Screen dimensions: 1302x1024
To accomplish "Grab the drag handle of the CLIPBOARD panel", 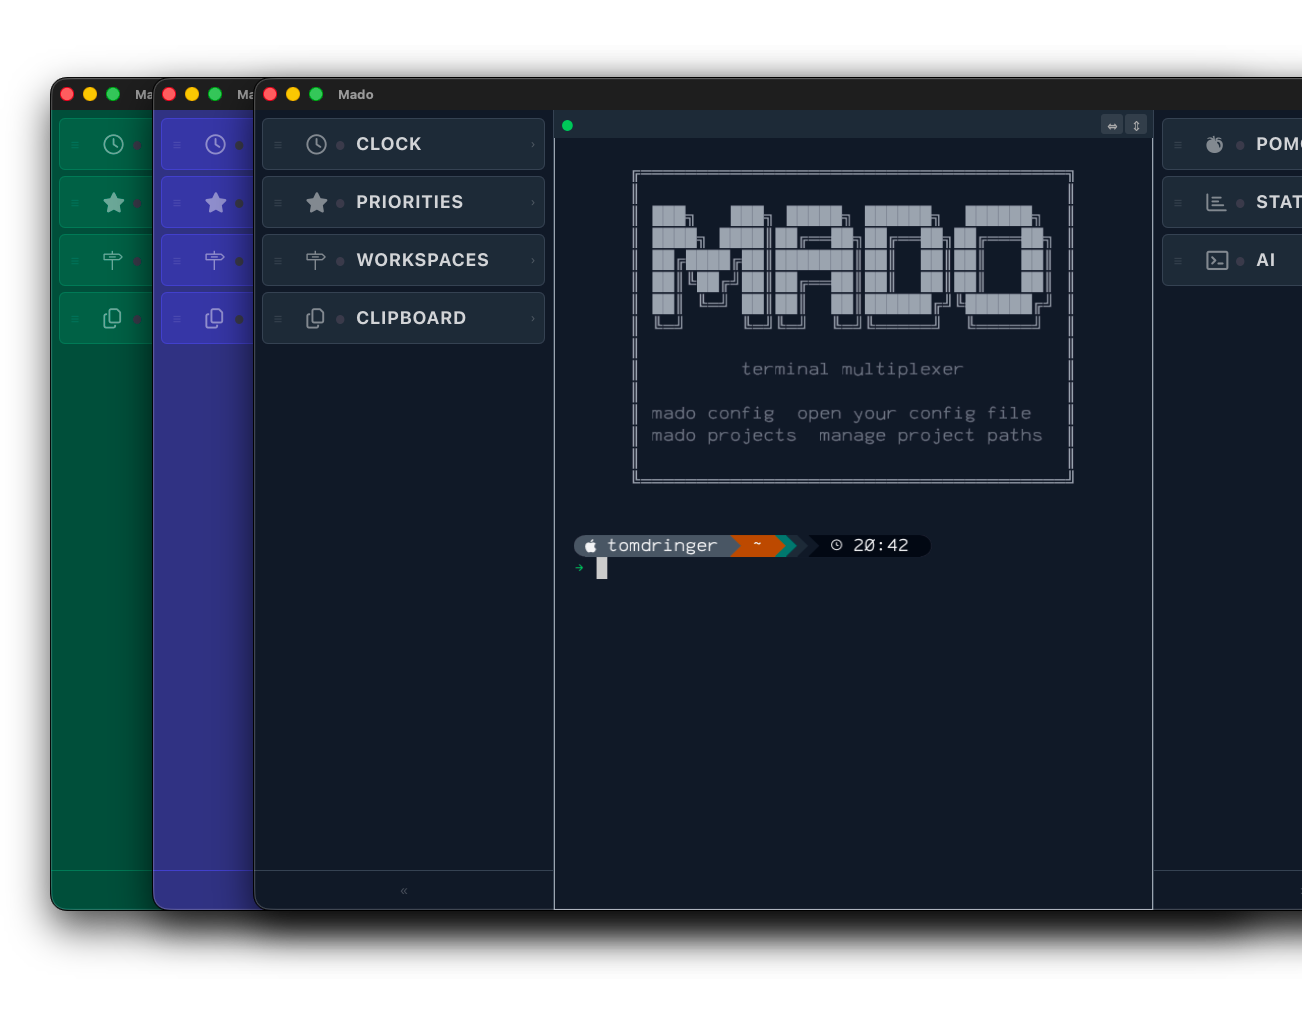I will [278, 319].
